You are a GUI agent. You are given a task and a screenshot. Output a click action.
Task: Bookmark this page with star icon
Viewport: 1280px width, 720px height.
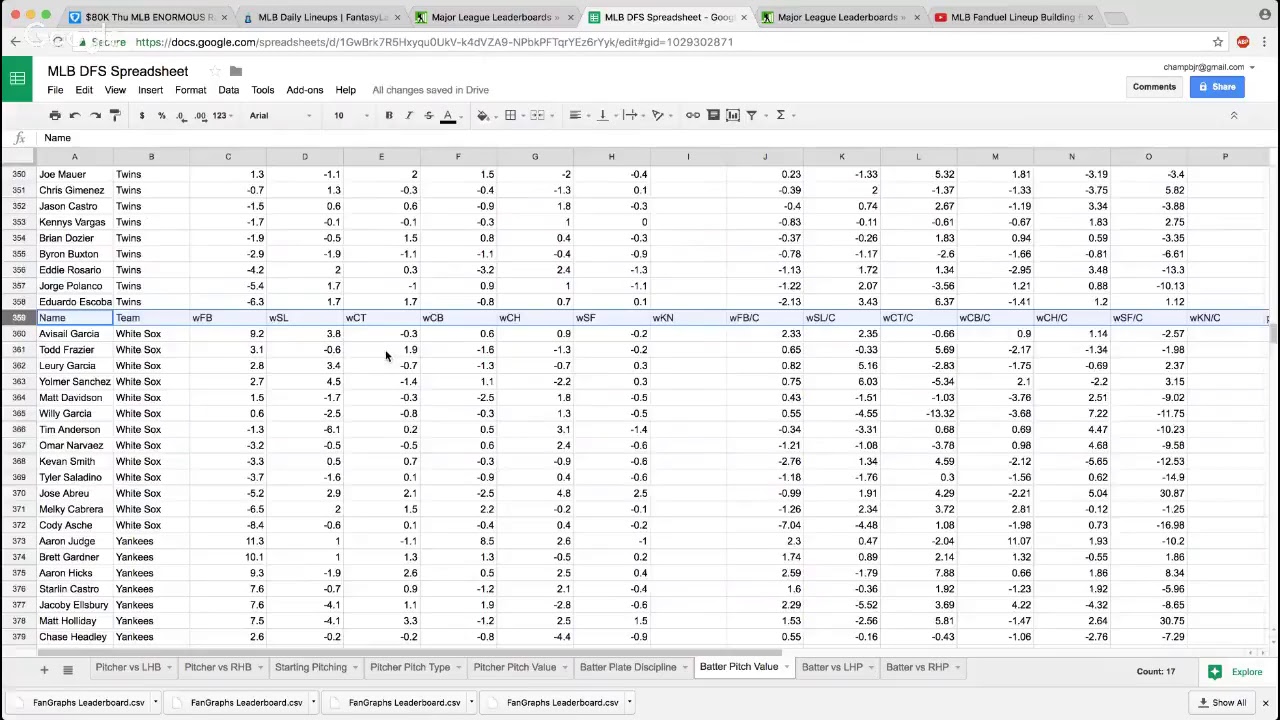click(x=1218, y=42)
